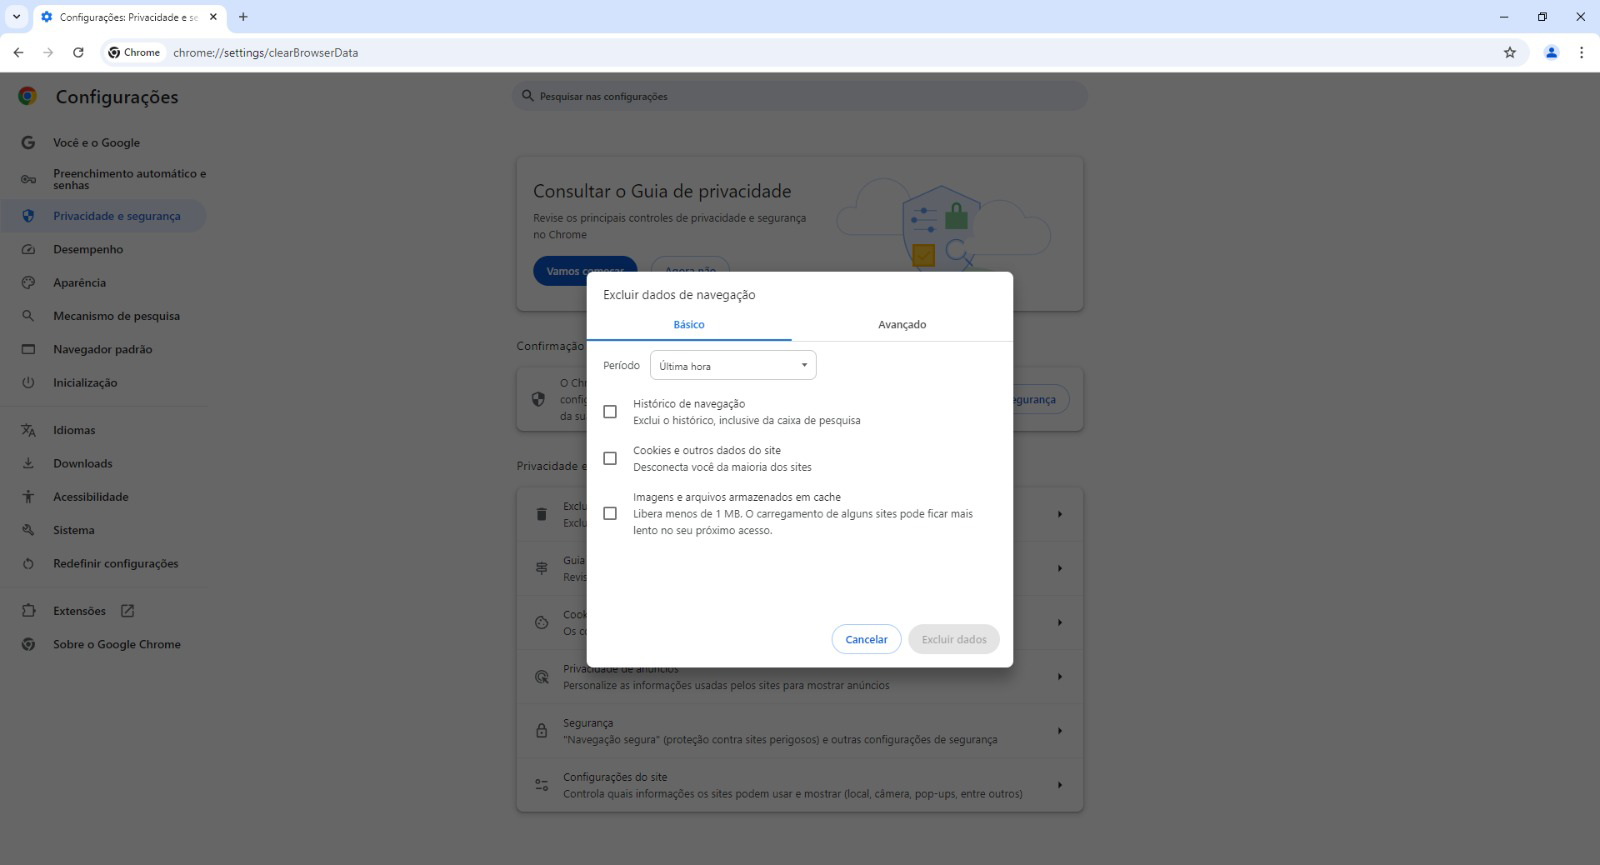Viewport: 1600px width, 865px height.
Task: Bookmark this page with star icon
Action: pos(1510,52)
